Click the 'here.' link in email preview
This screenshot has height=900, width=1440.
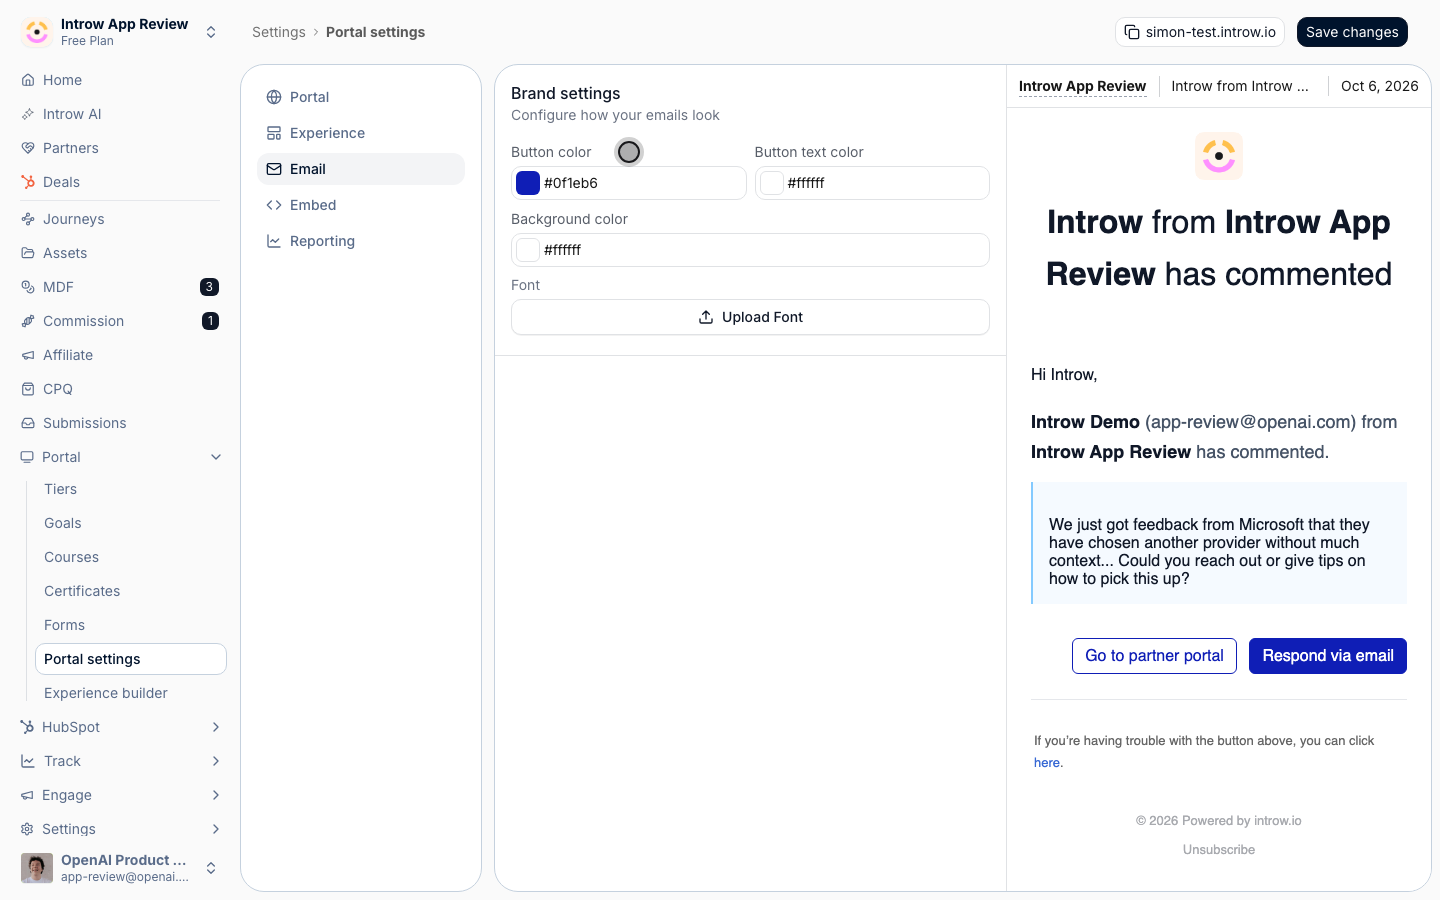(x=1048, y=763)
